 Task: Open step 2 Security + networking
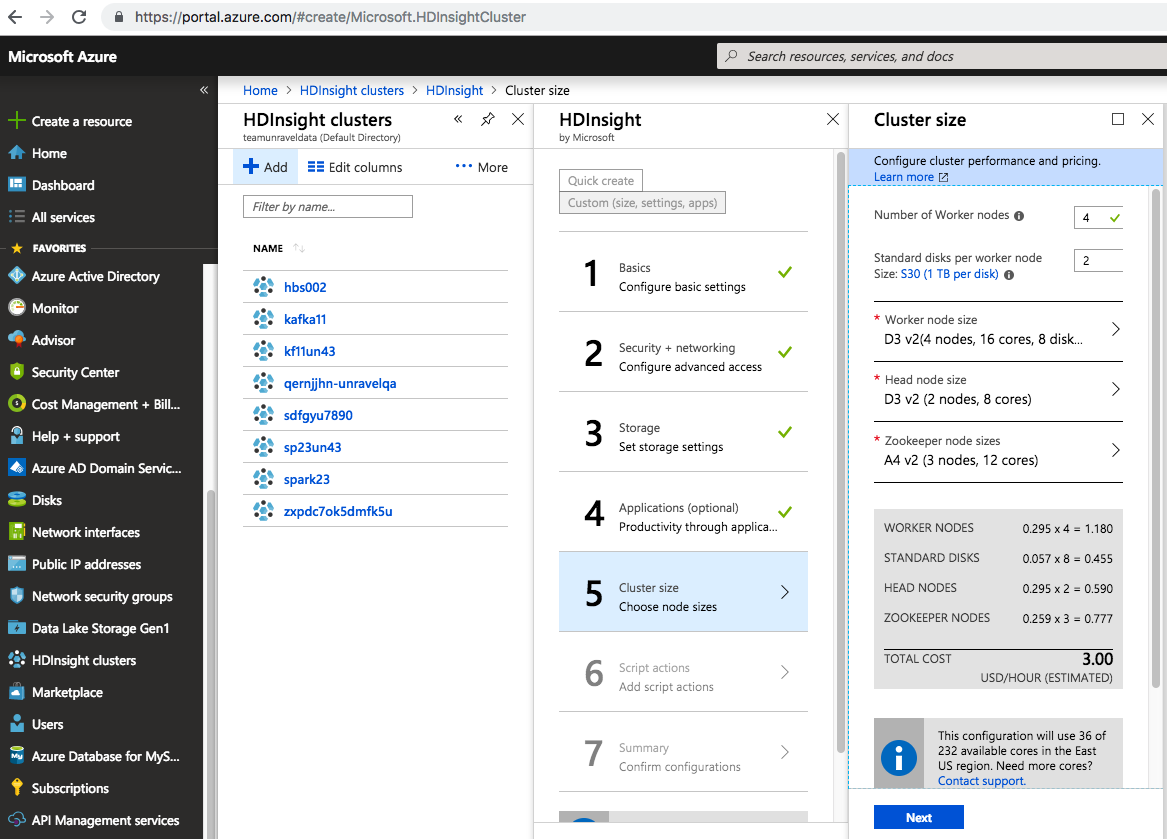(x=683, y=352)
